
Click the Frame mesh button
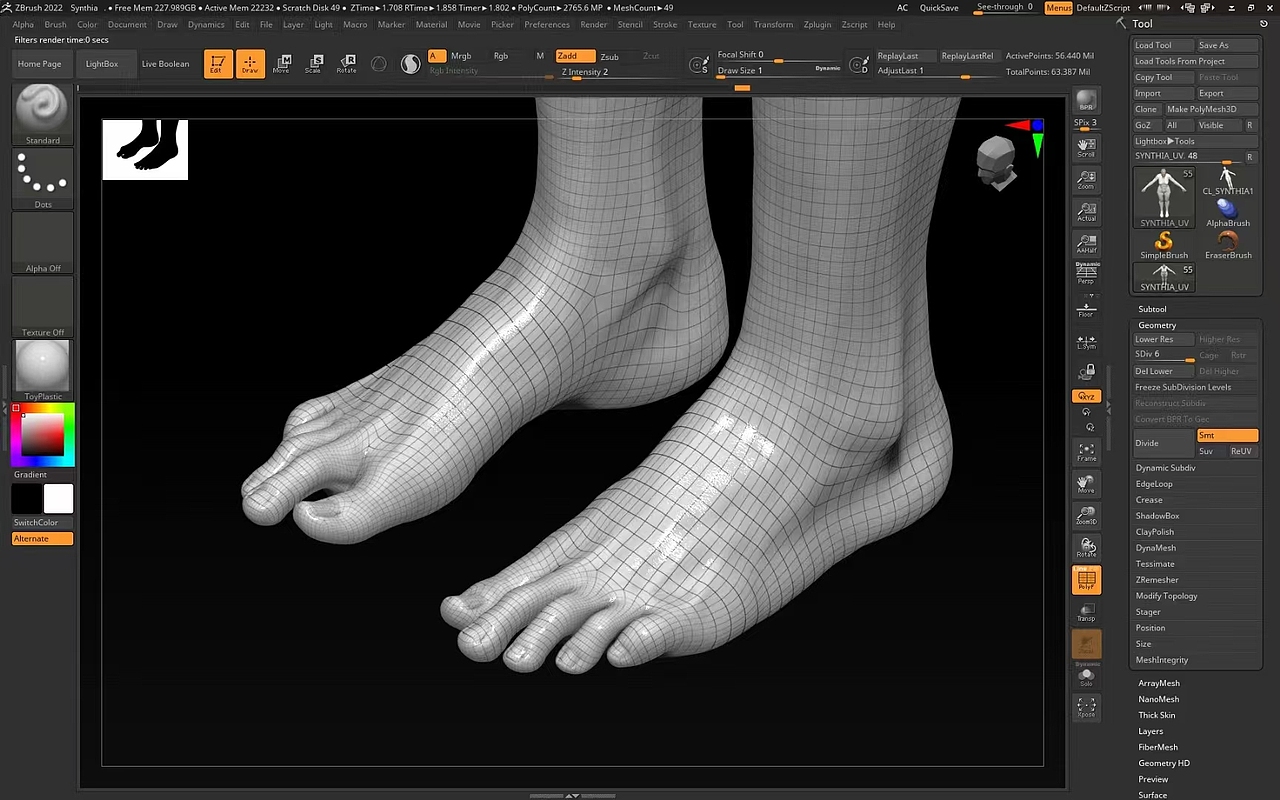coord(1086,452)
